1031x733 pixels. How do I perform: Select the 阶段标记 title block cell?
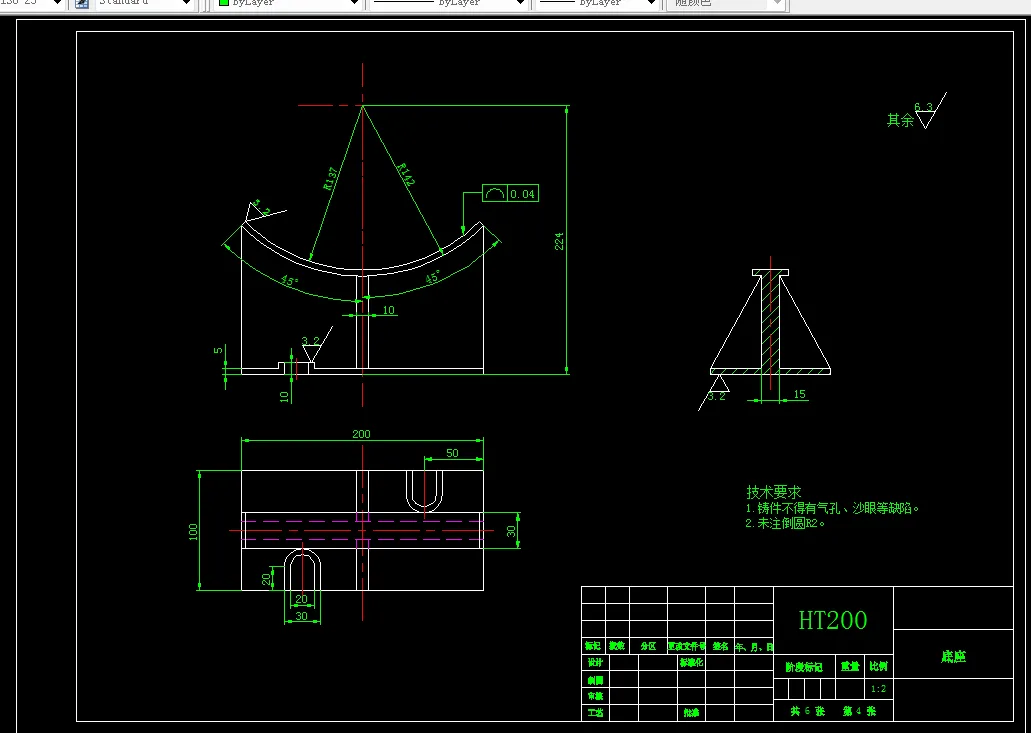803,667
